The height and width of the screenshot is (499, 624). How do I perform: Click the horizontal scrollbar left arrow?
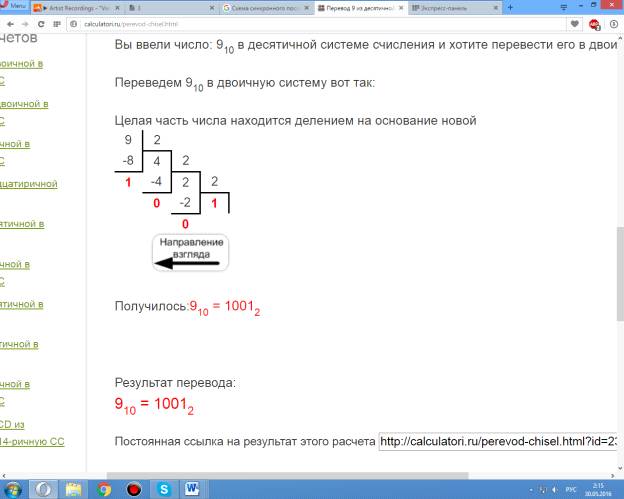pos(4,476)
